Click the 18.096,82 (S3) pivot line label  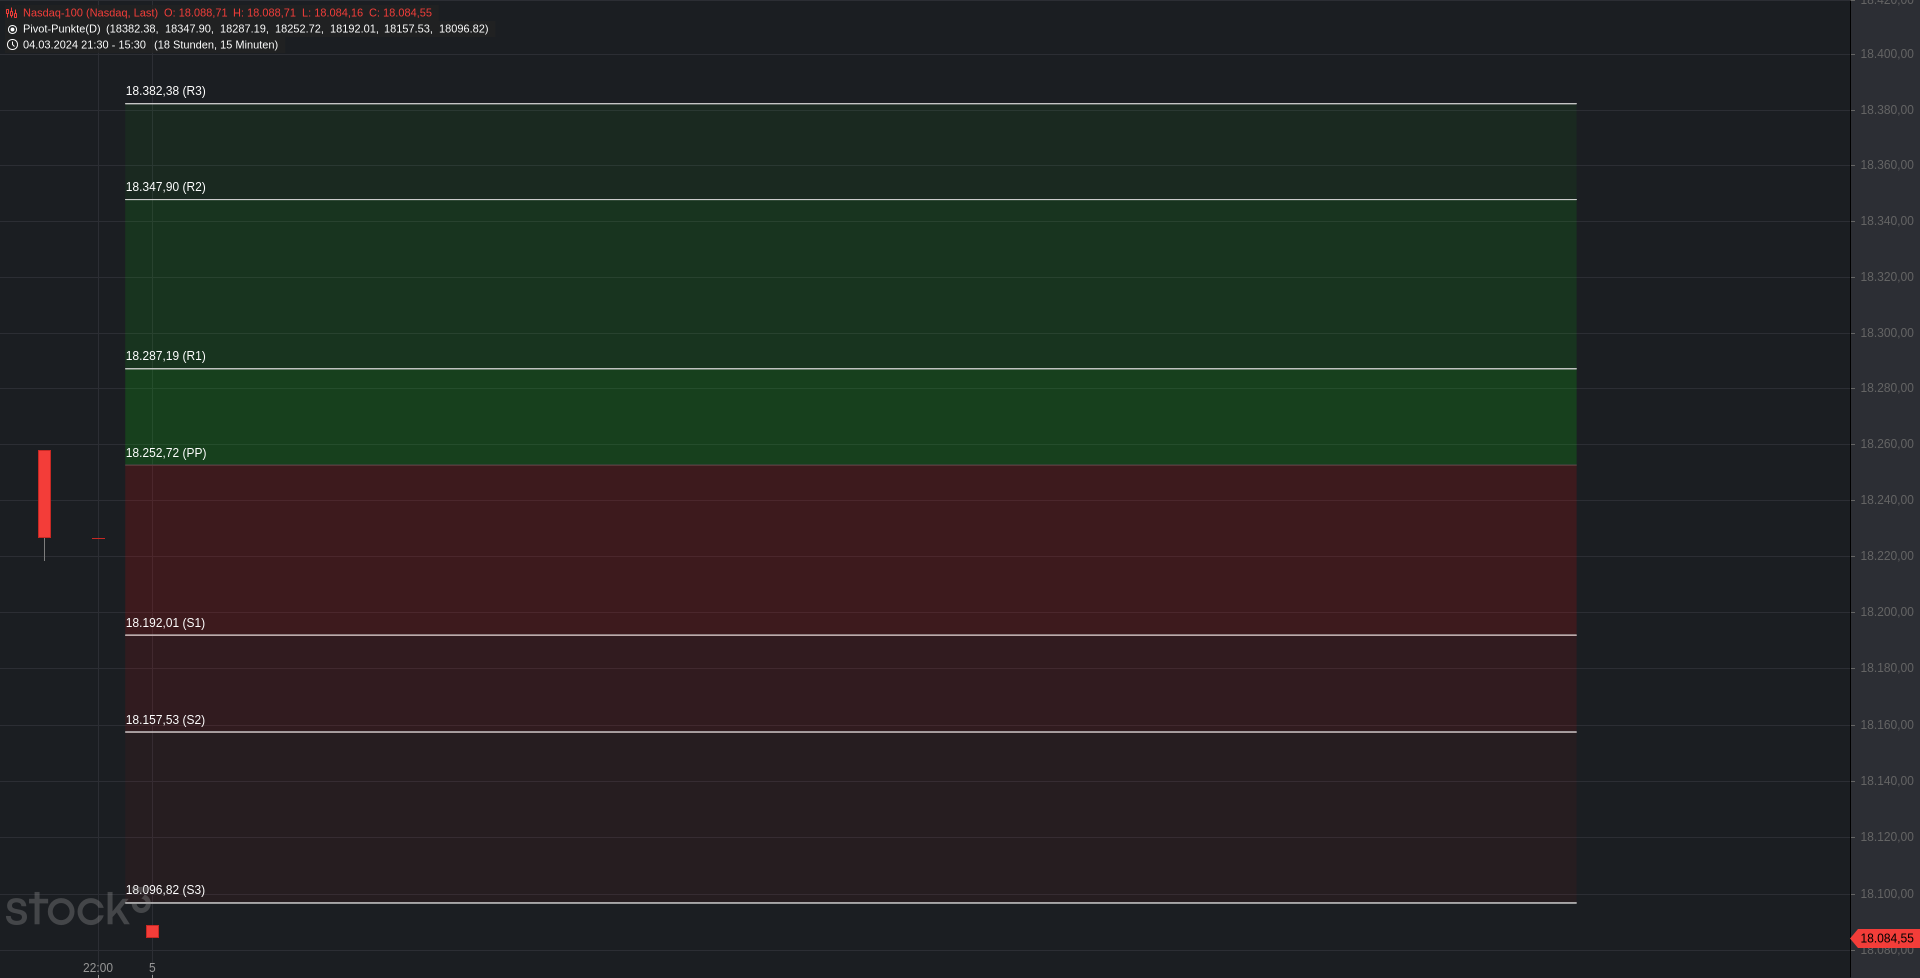coord(165,890)
